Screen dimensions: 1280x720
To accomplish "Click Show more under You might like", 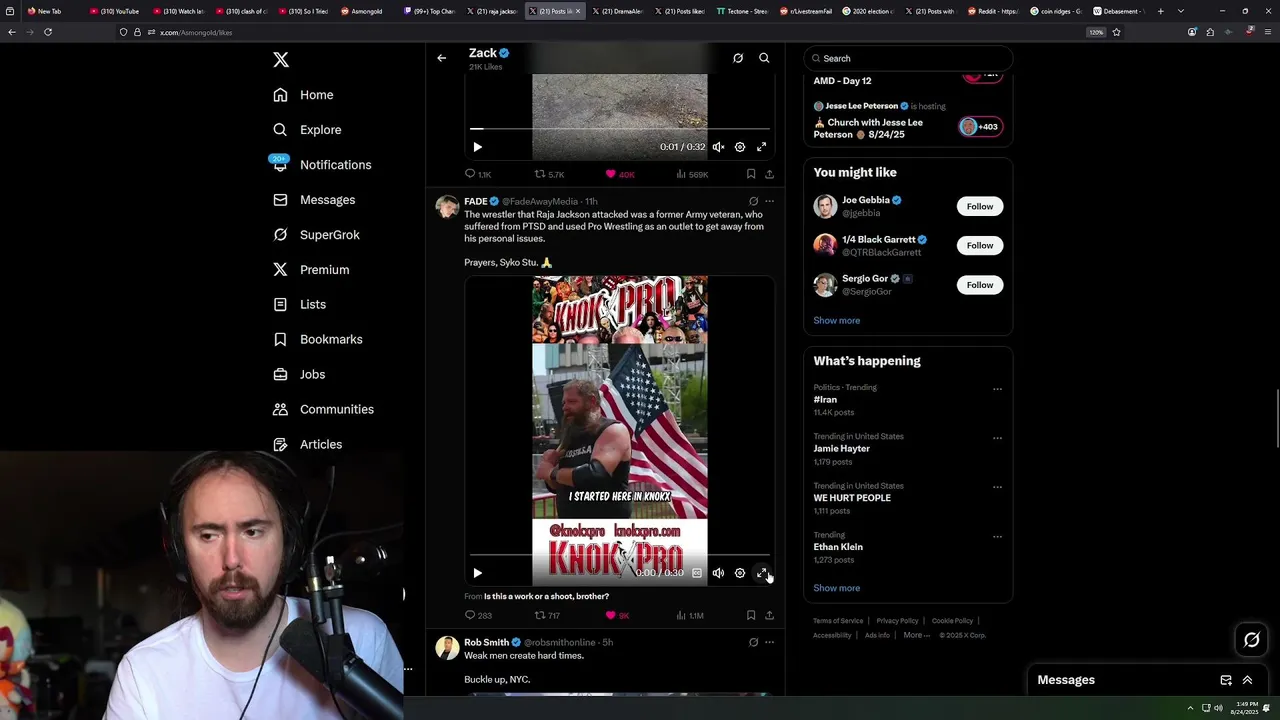I will (836, 320).
